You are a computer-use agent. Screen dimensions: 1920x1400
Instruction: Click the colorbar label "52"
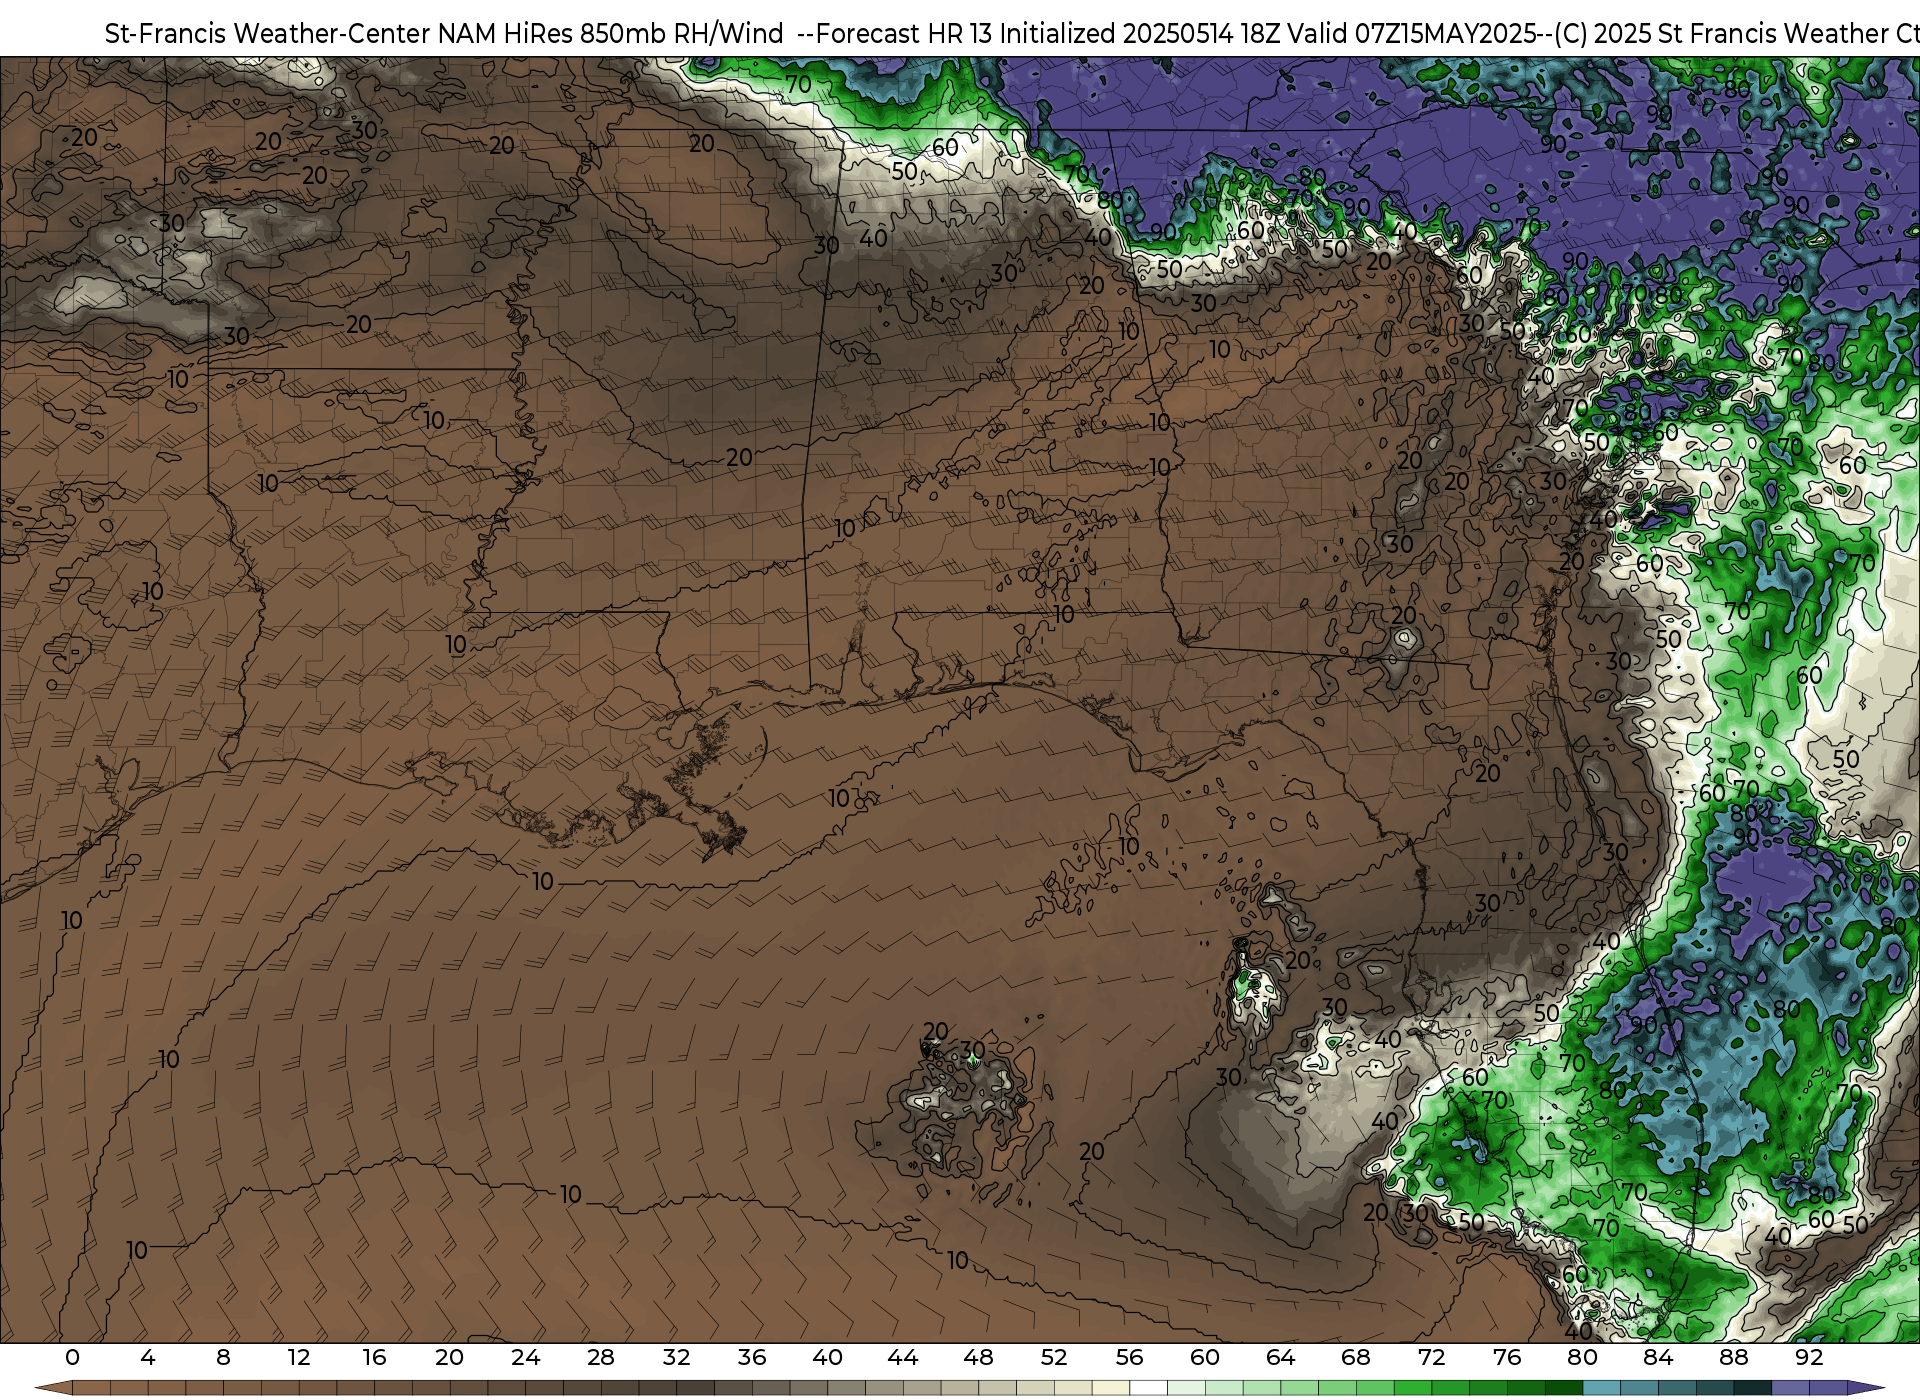coord(1054,1357)
